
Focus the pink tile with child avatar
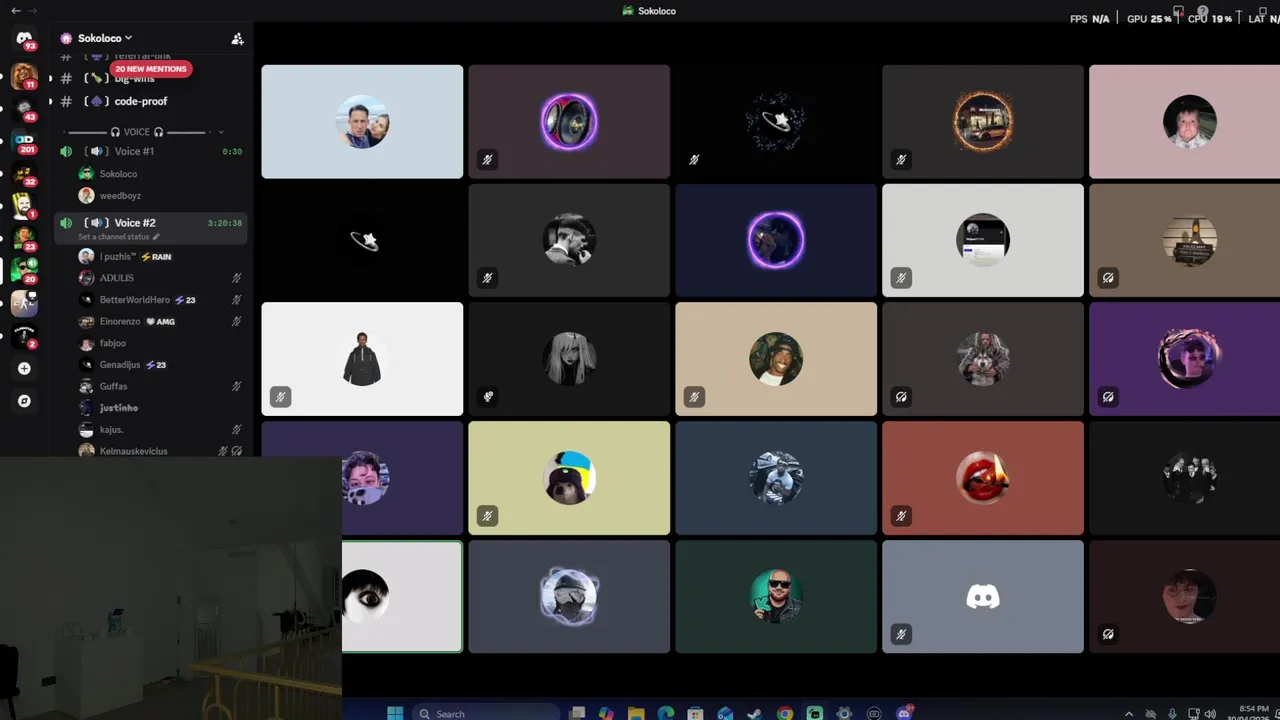pos(1184,122)
